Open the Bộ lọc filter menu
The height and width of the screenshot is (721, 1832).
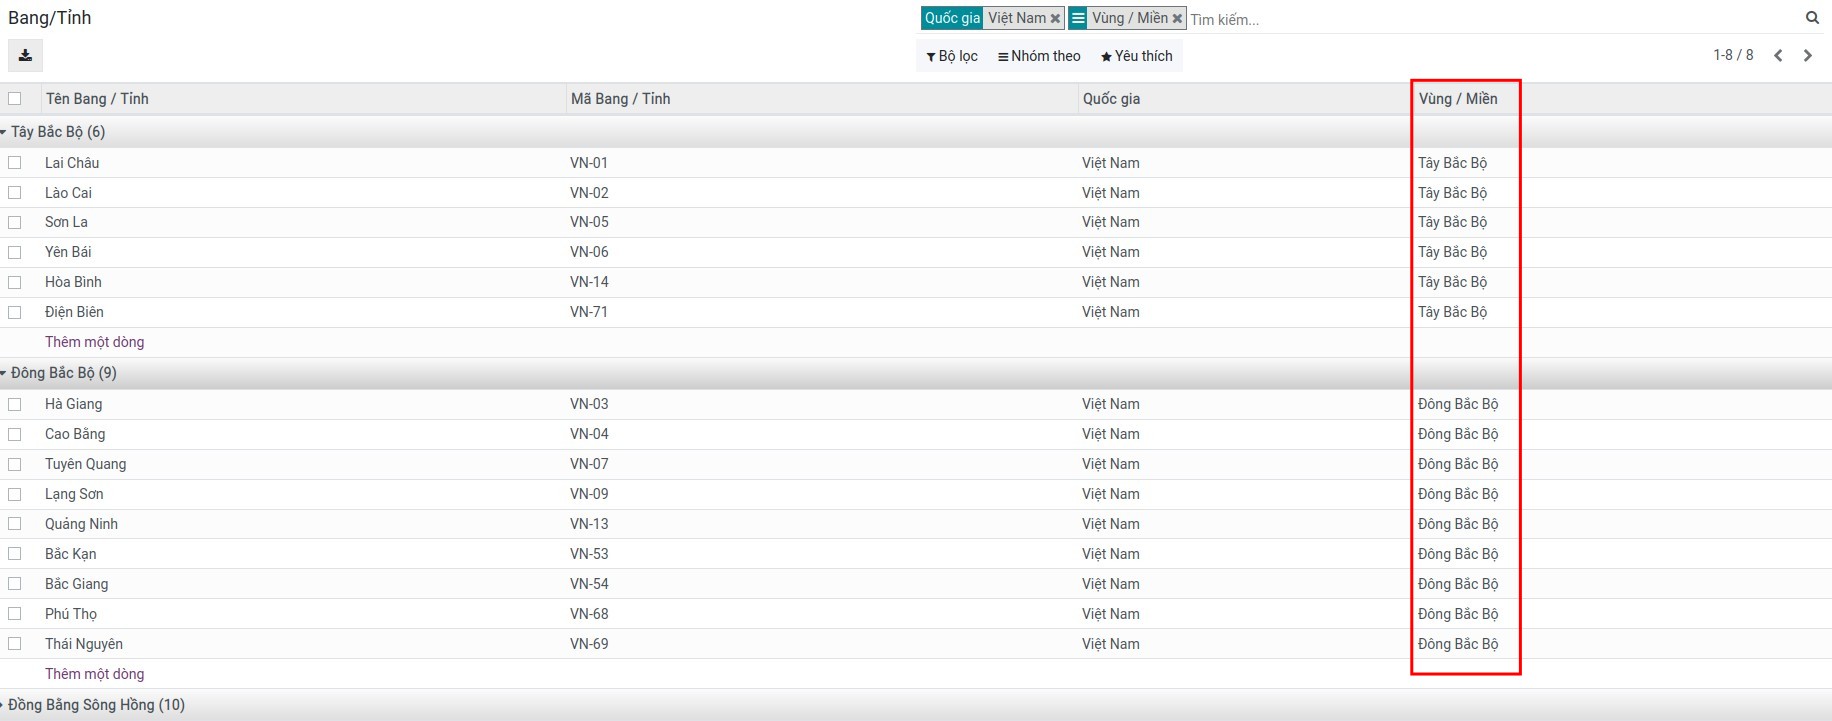coord(952,56)
